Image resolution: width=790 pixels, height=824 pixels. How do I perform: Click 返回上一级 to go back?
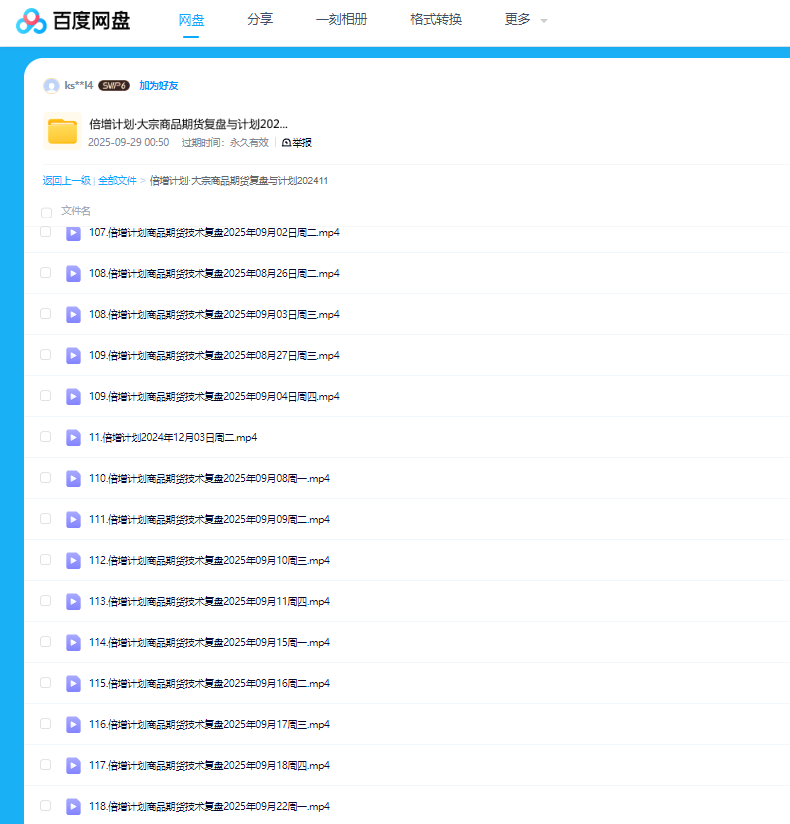click(x=66, y=181)
